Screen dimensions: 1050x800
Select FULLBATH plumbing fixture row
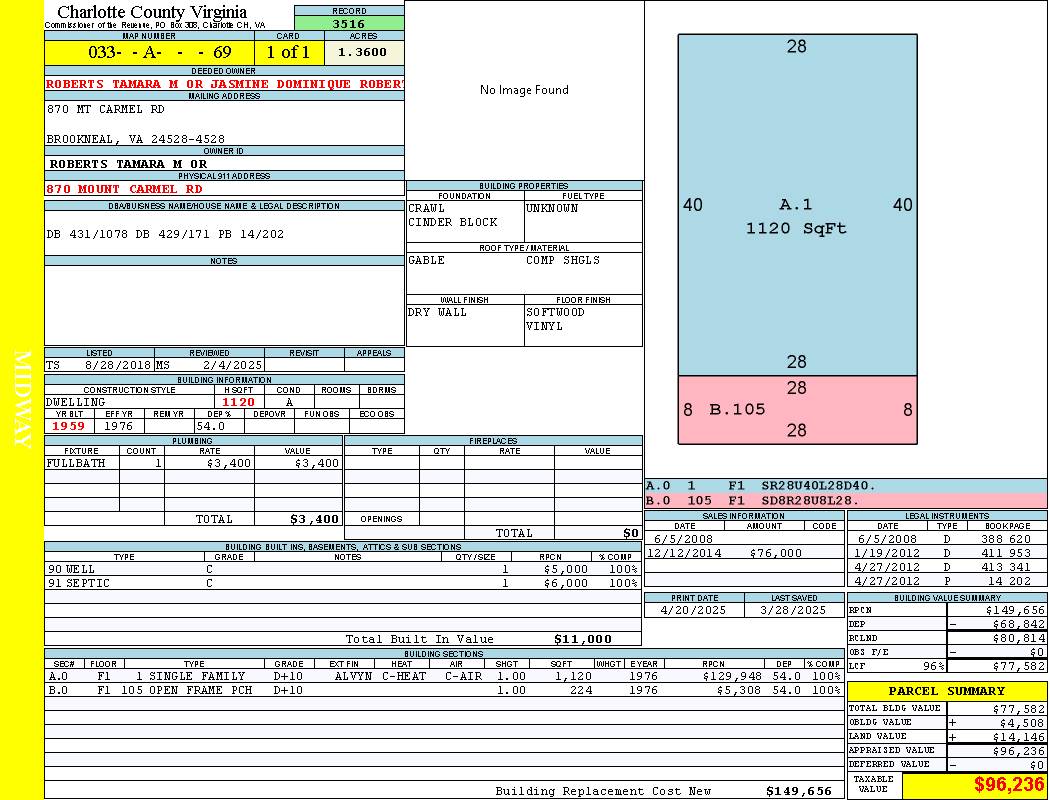[x=194, y=463]
